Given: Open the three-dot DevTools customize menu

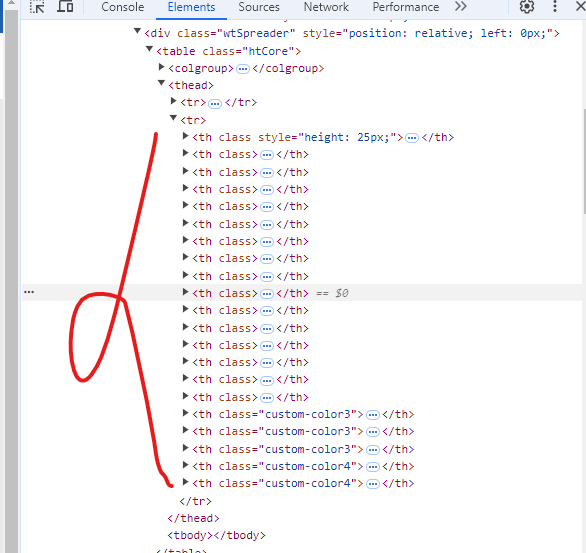Looking at the screenshot, I should coord(555,6).
